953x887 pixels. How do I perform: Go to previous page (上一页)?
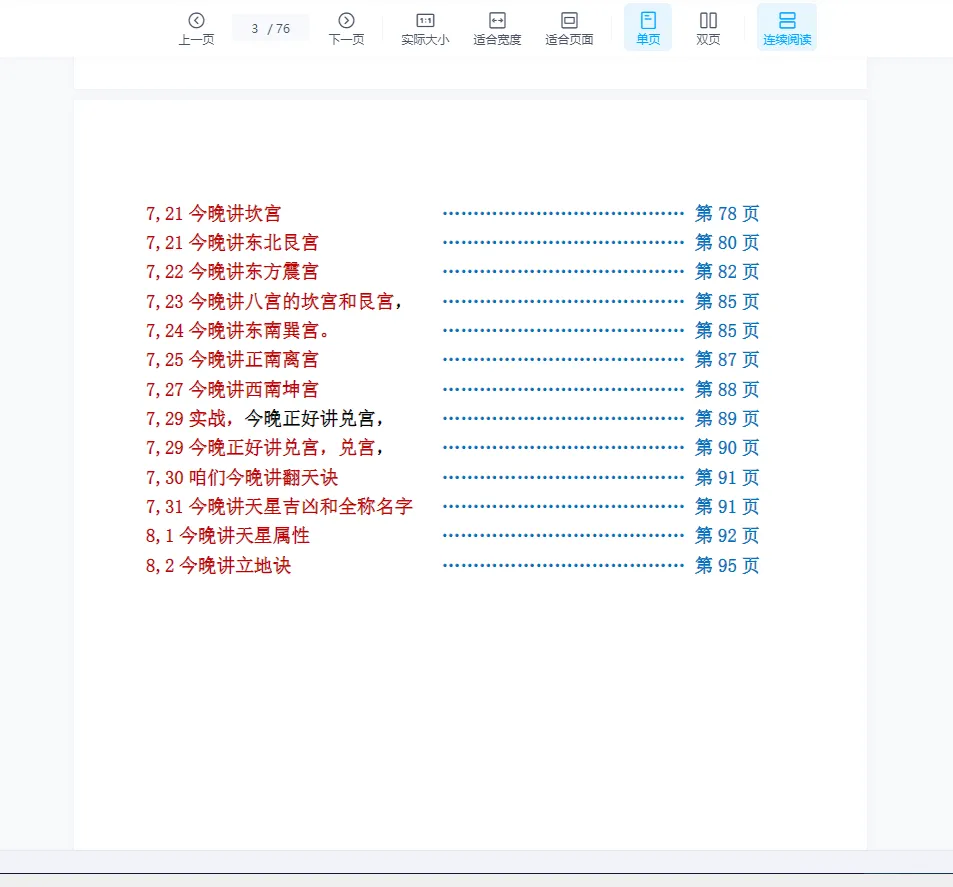196,29
